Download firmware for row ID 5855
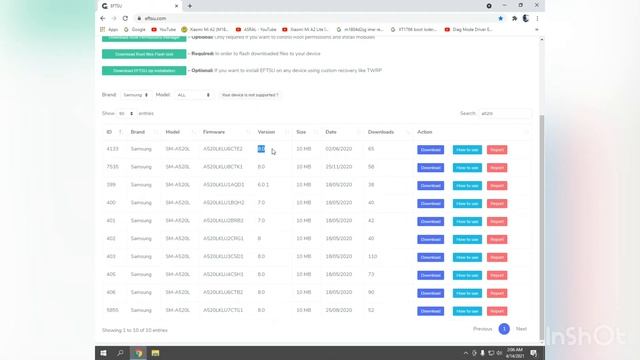This screenshot has width=640, height=360. [x=431, y=311]
